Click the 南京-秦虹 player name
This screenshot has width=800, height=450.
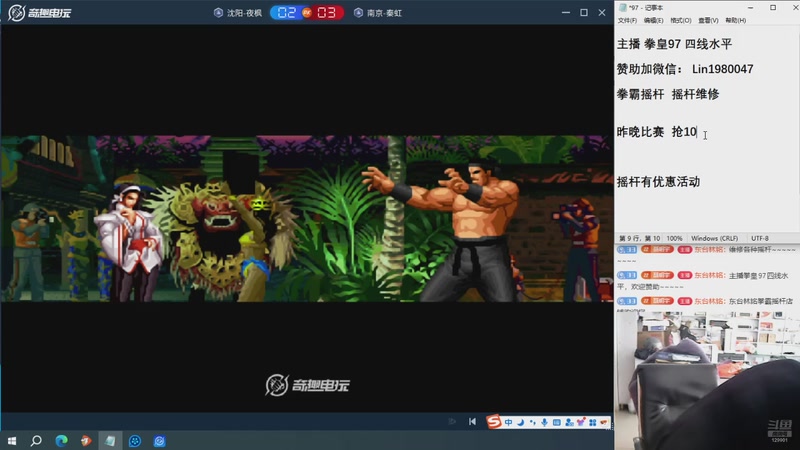[x=384, y=13]
